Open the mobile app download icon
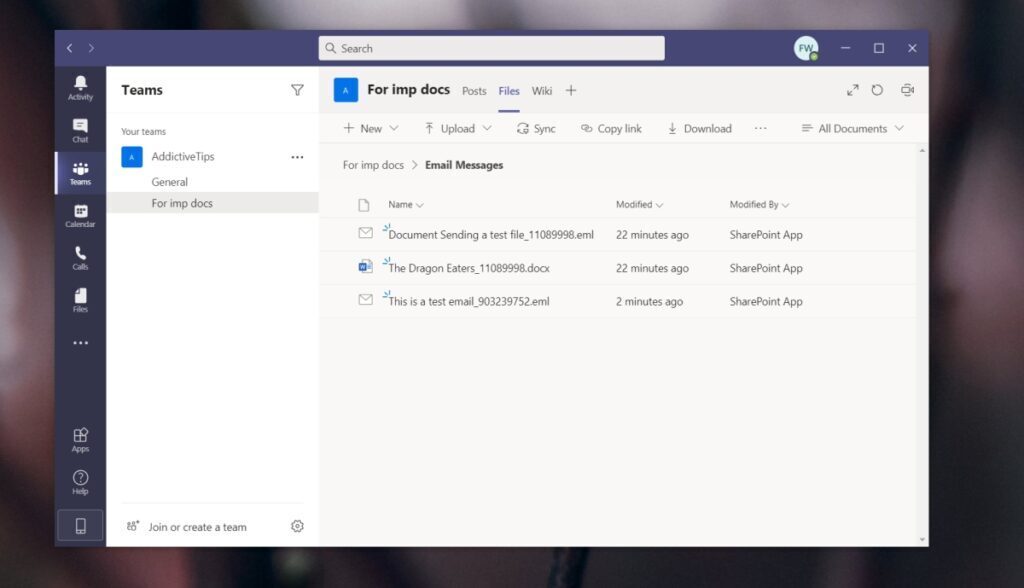Image resolution: width=1024 pixels, height=588 pixels. 80,525
